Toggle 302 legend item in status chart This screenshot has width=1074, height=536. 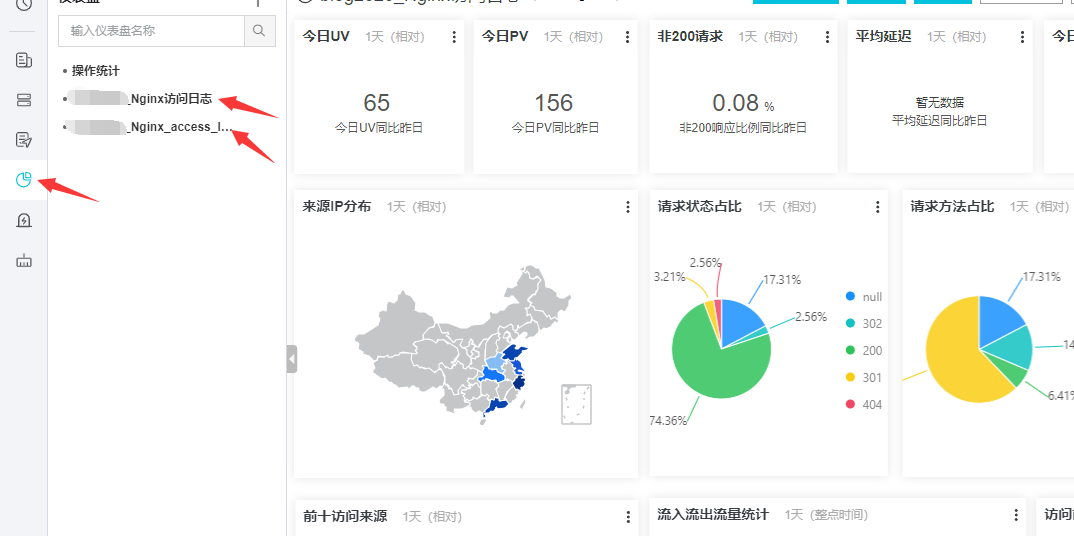[x=864, y=324]
